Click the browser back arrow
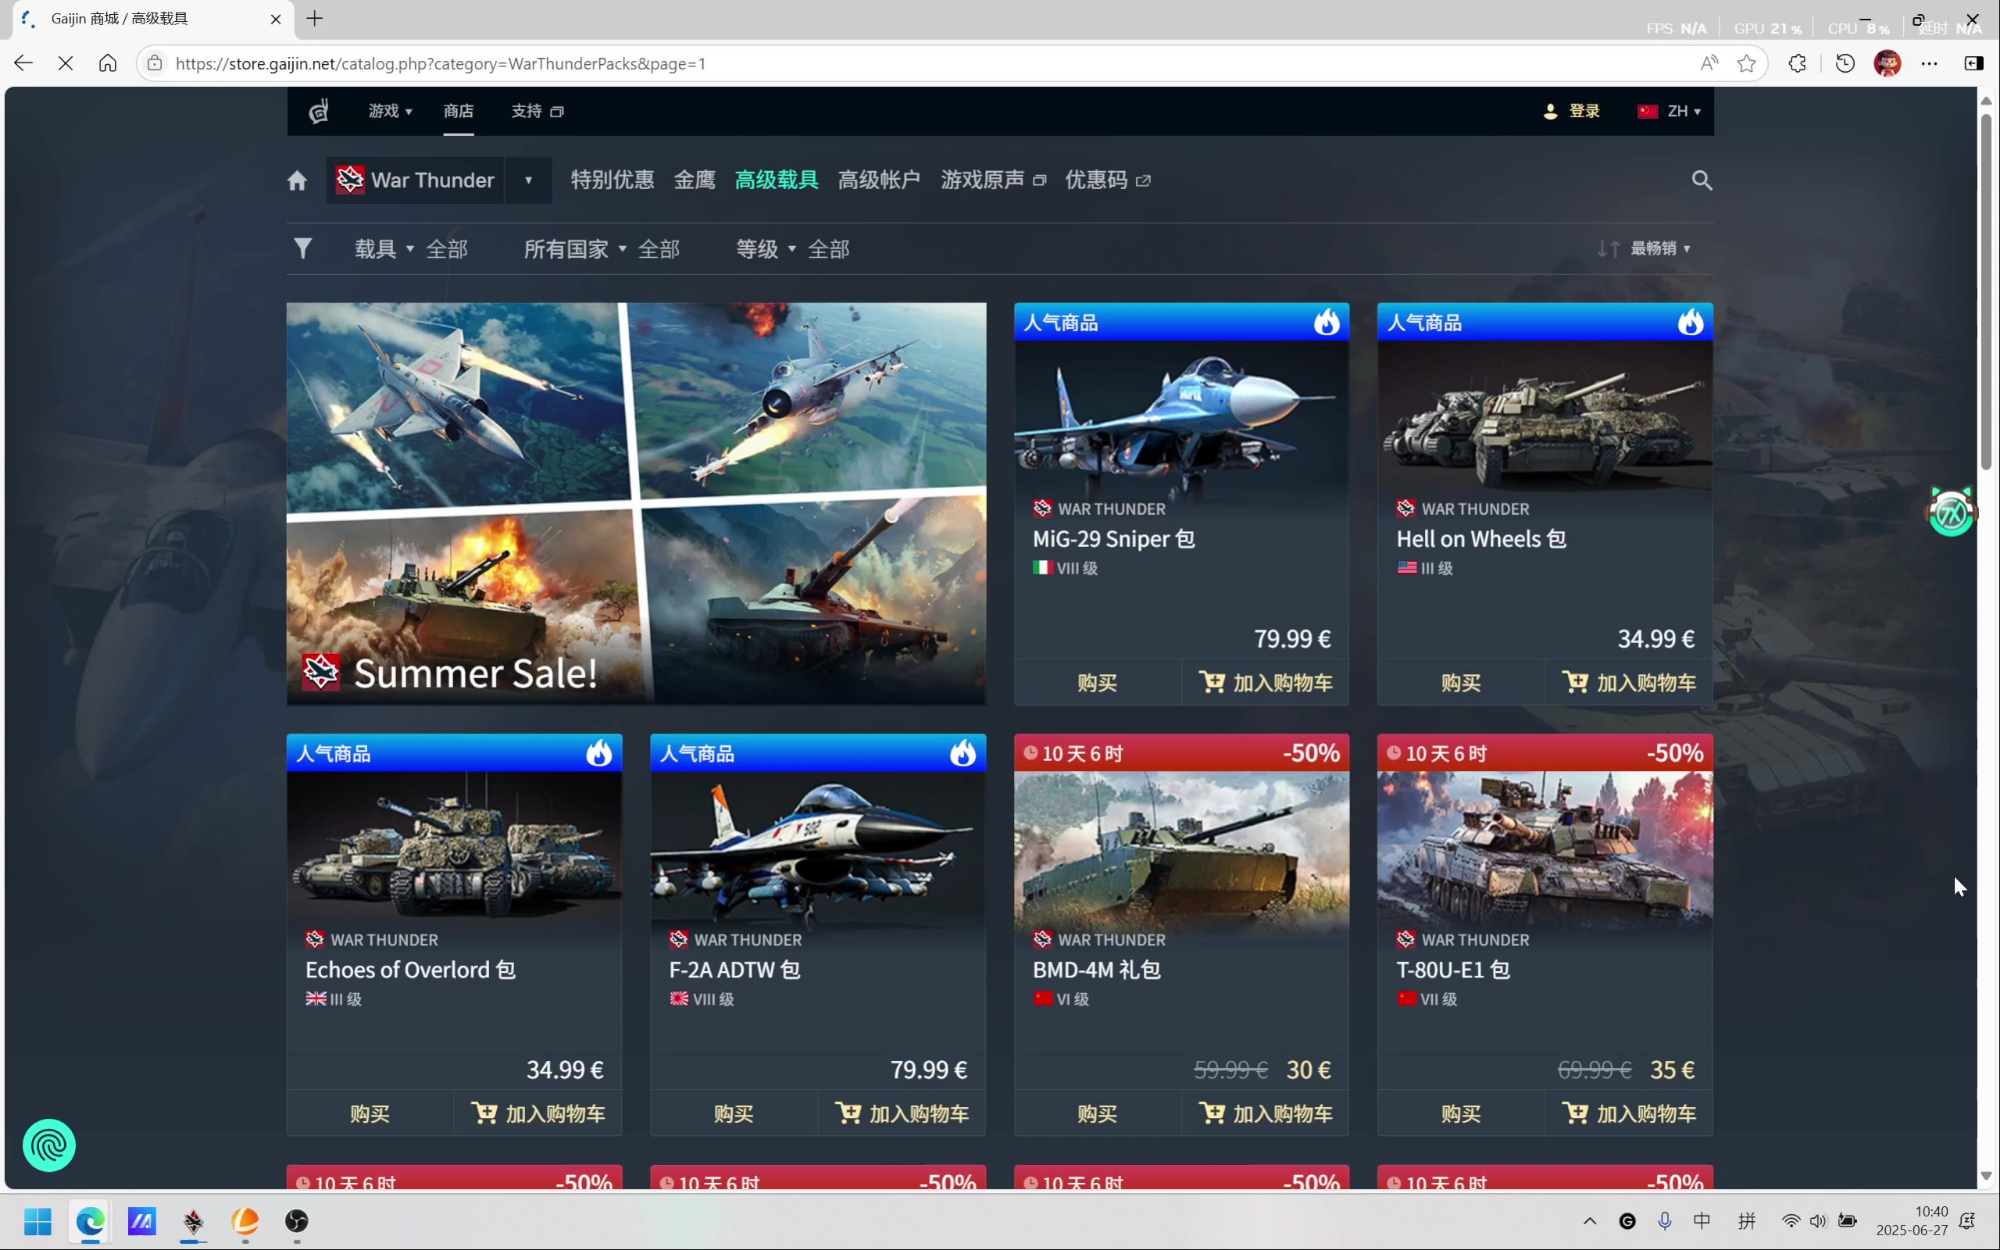Image resolution: width=2000 pixels, height=1250 pixels. tap(23, 63)
